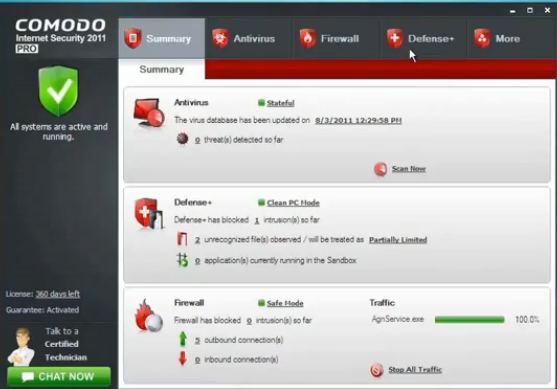Viewport: 557px width, 389px height.
Task: Switch to the Antivirus tab
Action: click(249, 38)
